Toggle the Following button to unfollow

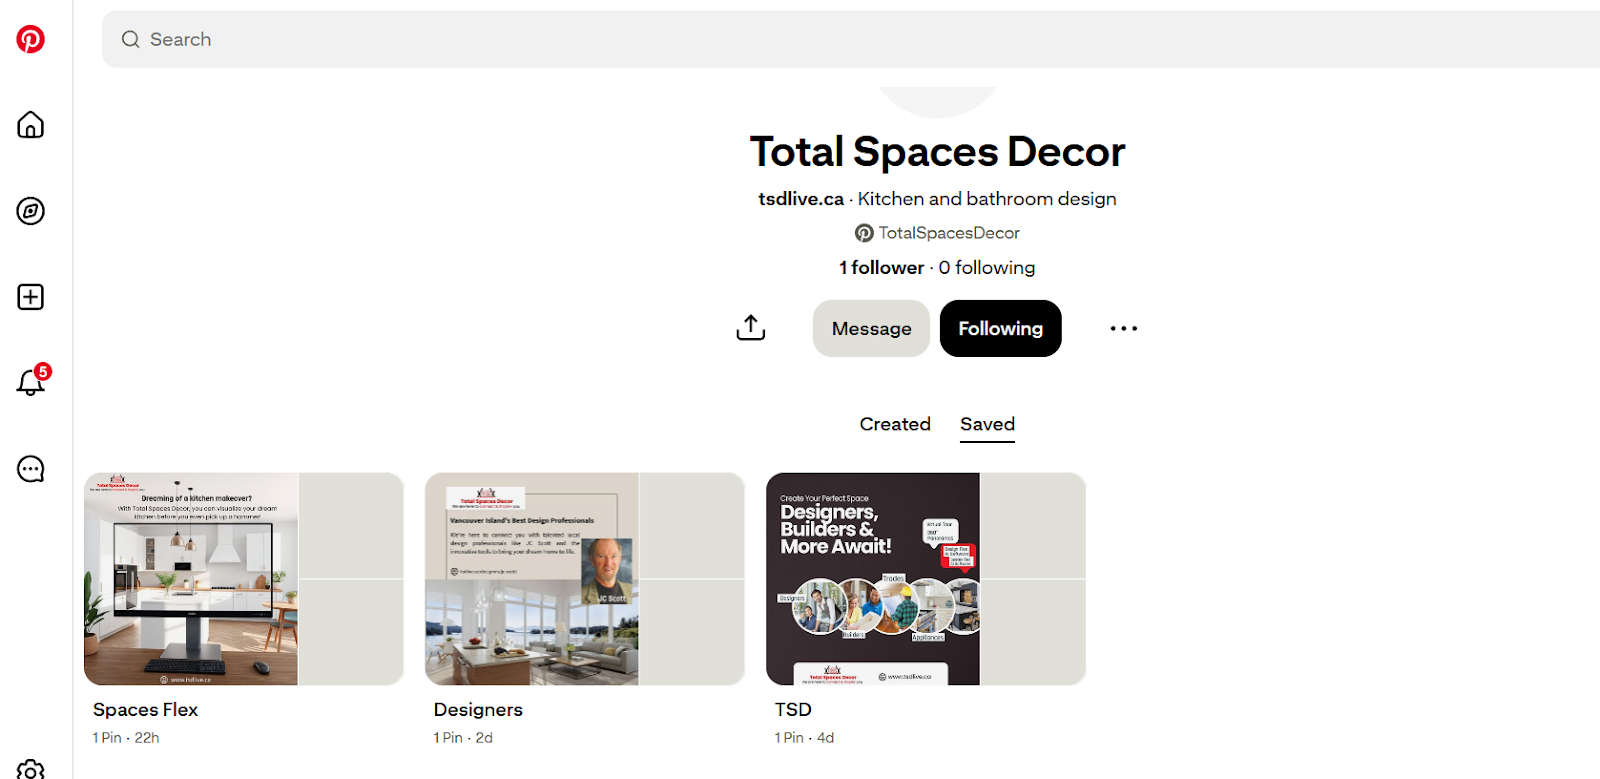1001,328
